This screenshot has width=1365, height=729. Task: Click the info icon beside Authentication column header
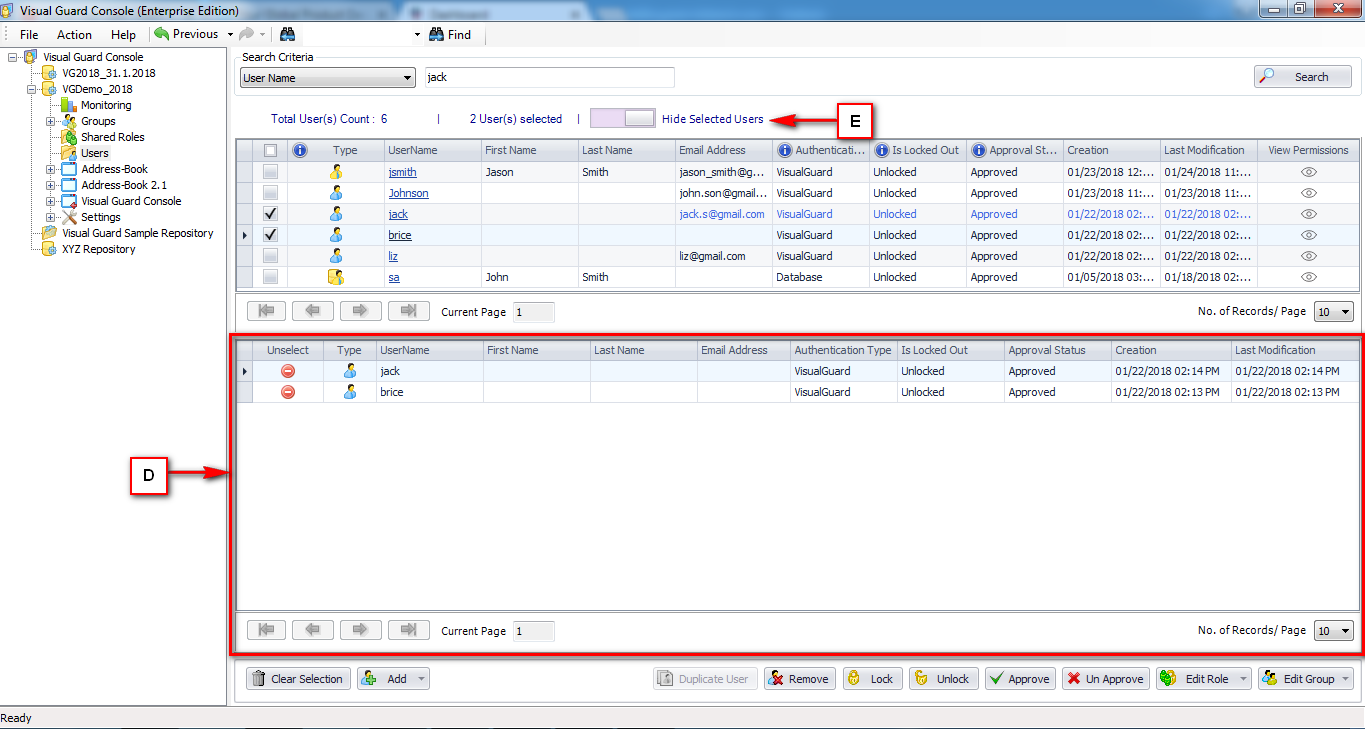784,150
